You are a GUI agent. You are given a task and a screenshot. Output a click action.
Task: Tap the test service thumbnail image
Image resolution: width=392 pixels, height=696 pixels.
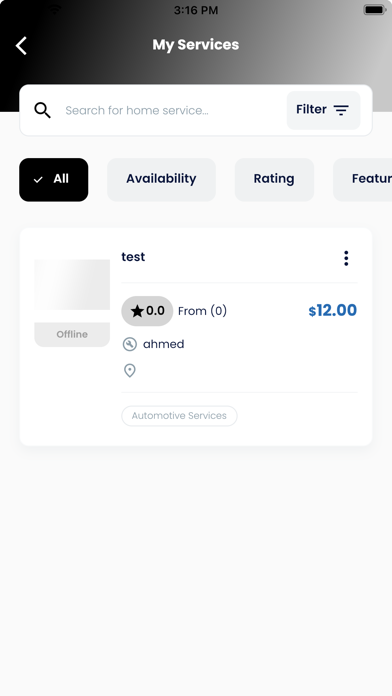pos(72,285)
